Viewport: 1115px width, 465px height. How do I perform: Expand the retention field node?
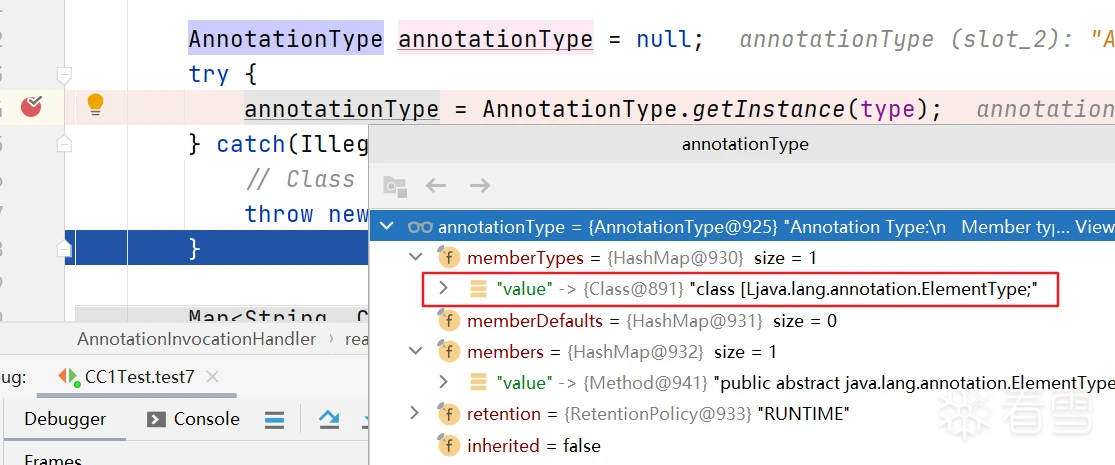(x=416, y=414)
